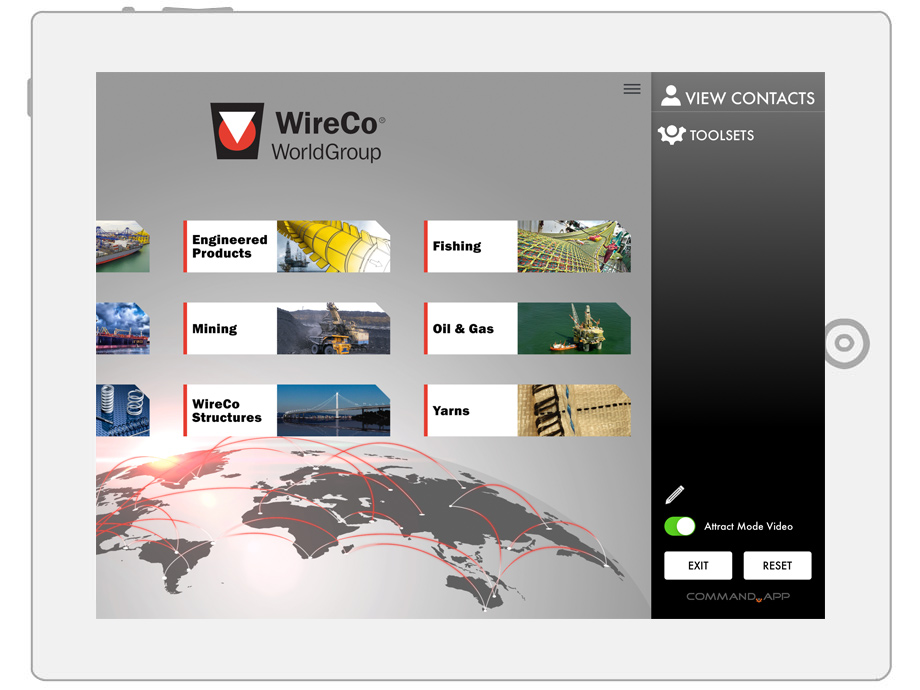Click the woven yarn fabric image
The width and height of the screenshot is (920, 690).
tap(574, 411)
